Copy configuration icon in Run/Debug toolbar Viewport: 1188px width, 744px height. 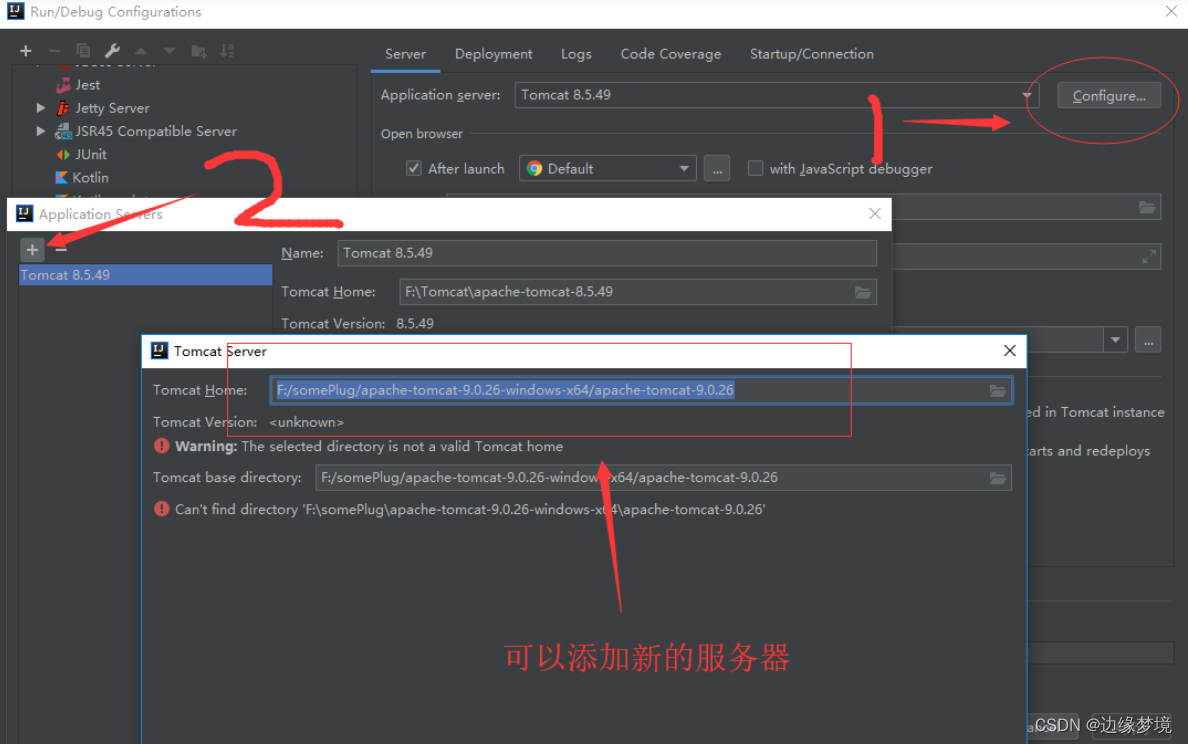pos(83,51)
